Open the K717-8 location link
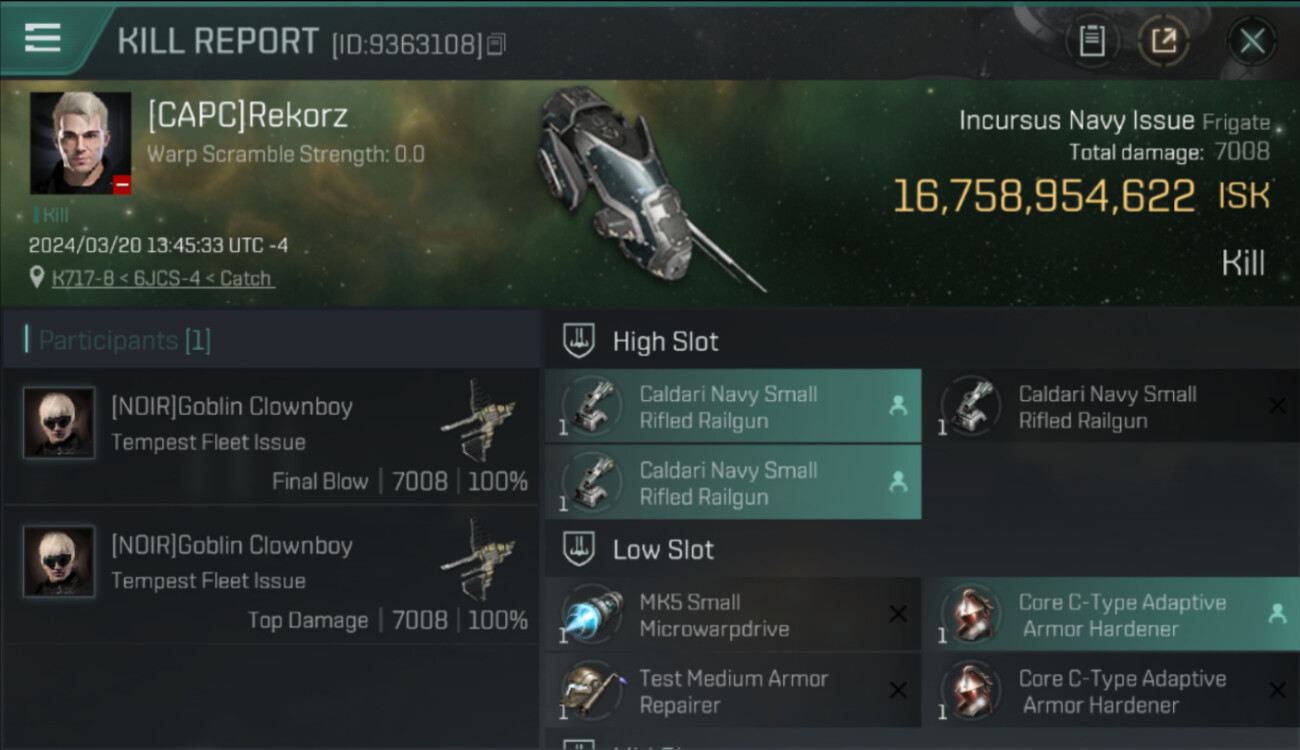This screenshot has width=1300, height=750. 162,279
